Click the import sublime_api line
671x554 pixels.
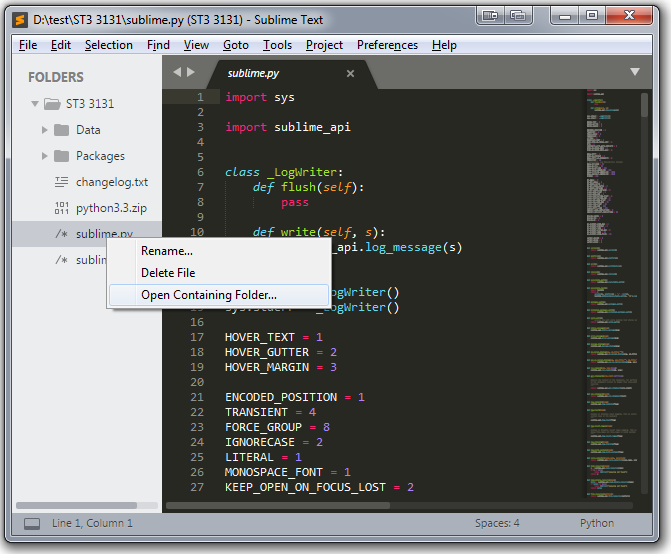[x=288, y=127]
